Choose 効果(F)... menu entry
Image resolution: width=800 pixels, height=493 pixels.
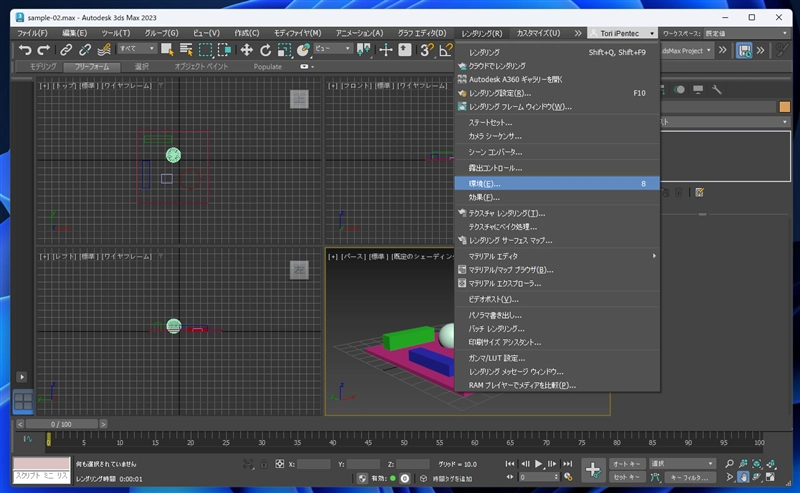point(557,198)
